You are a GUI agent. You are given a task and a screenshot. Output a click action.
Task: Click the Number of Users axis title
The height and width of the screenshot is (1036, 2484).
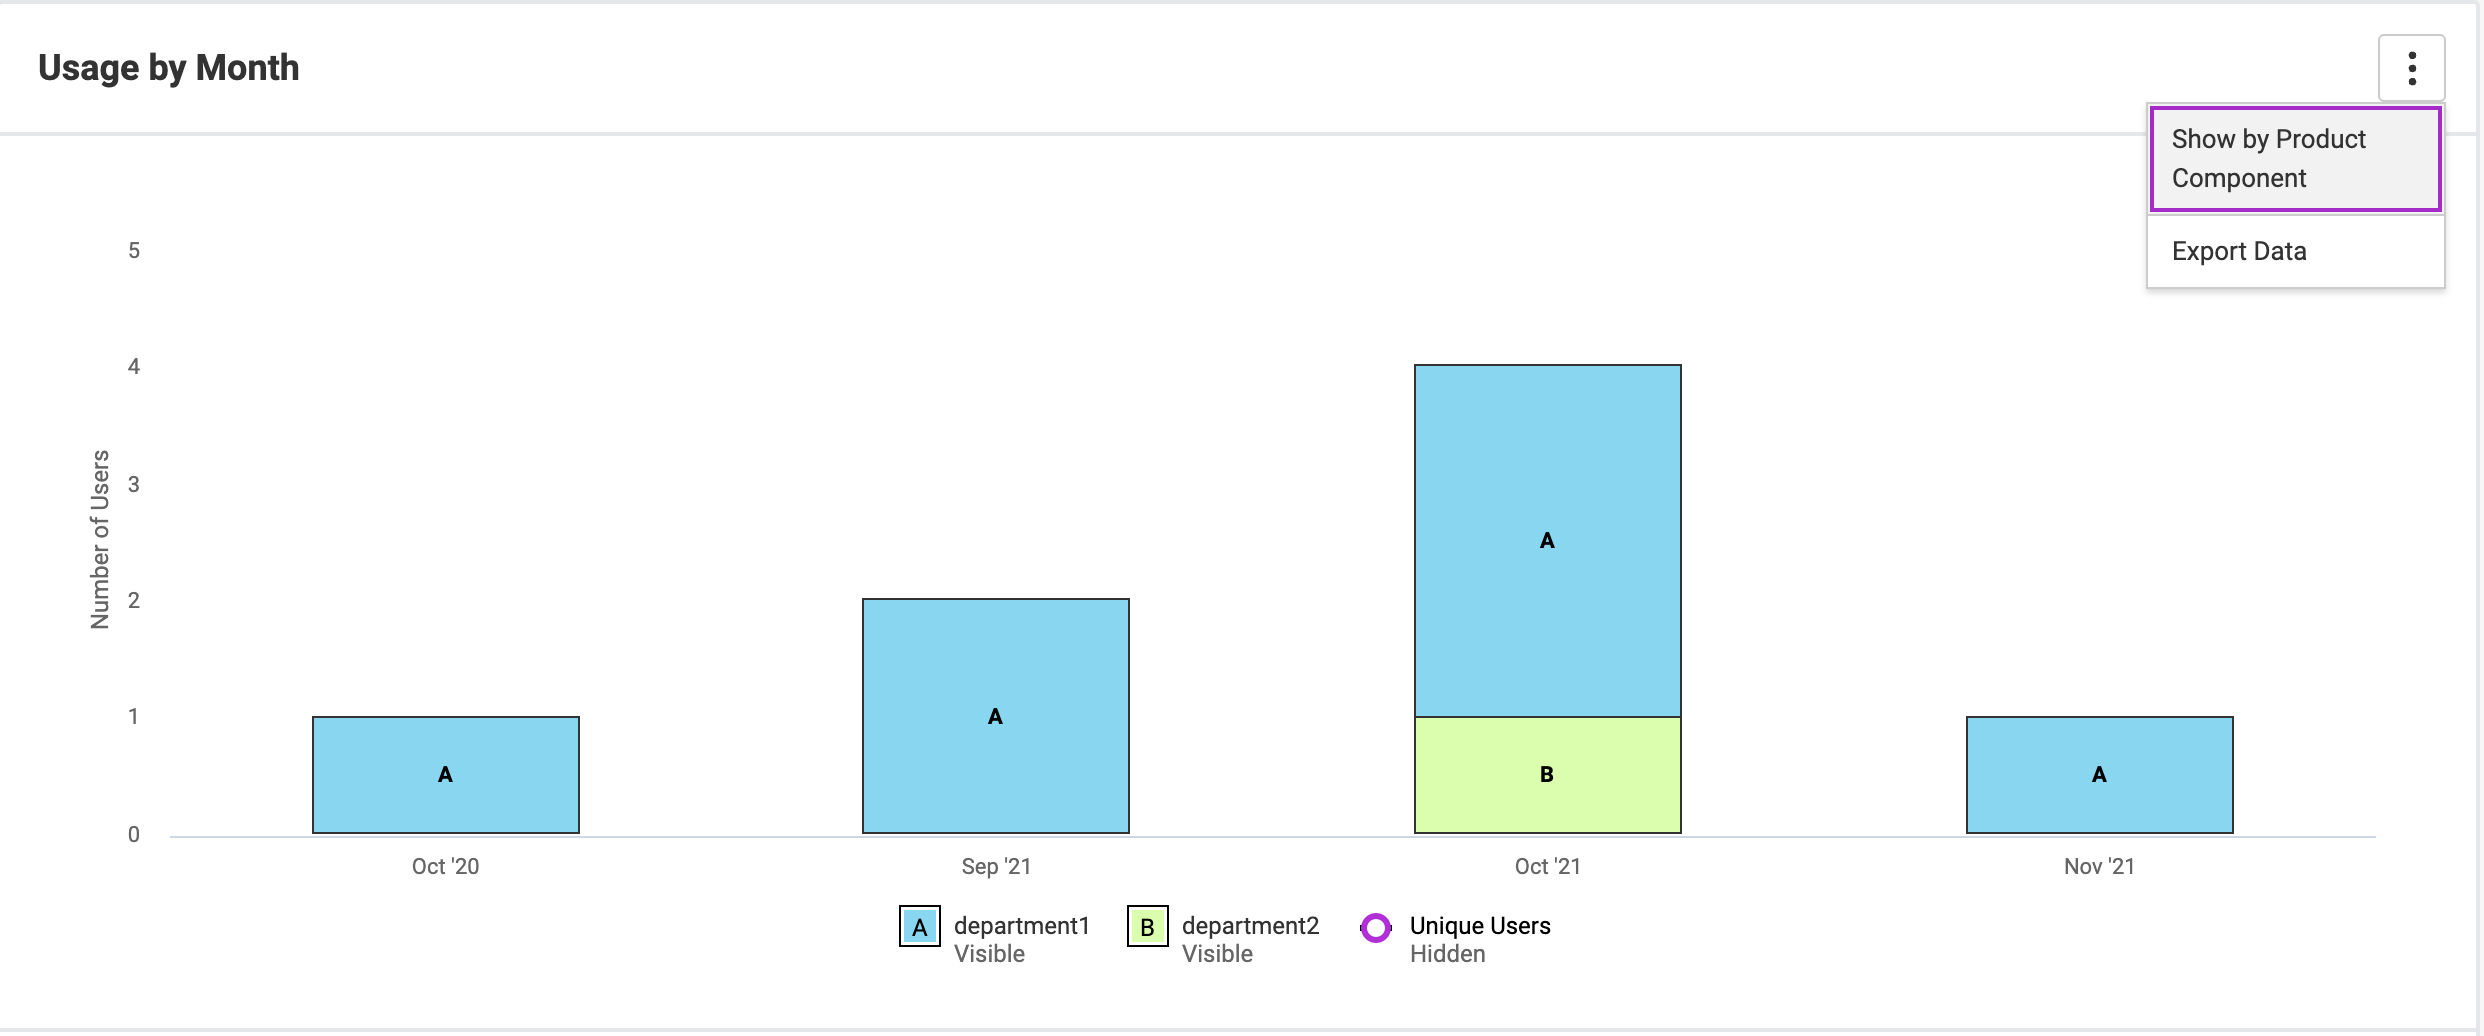point(100,539)
